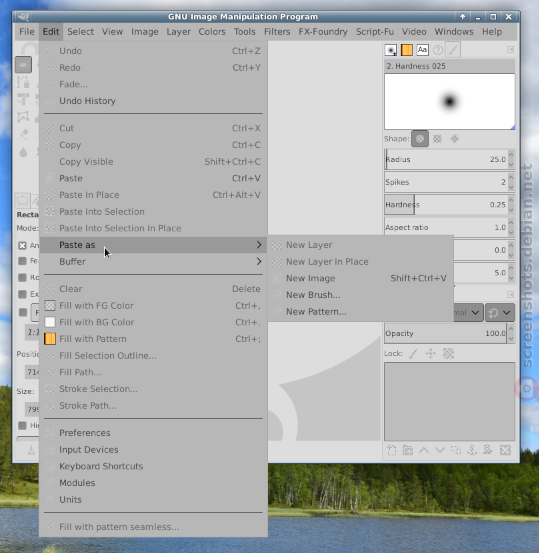This screenshot has height=553, width=539.
Task: Click Fill with BG Color entry
Action: [153, 322]
